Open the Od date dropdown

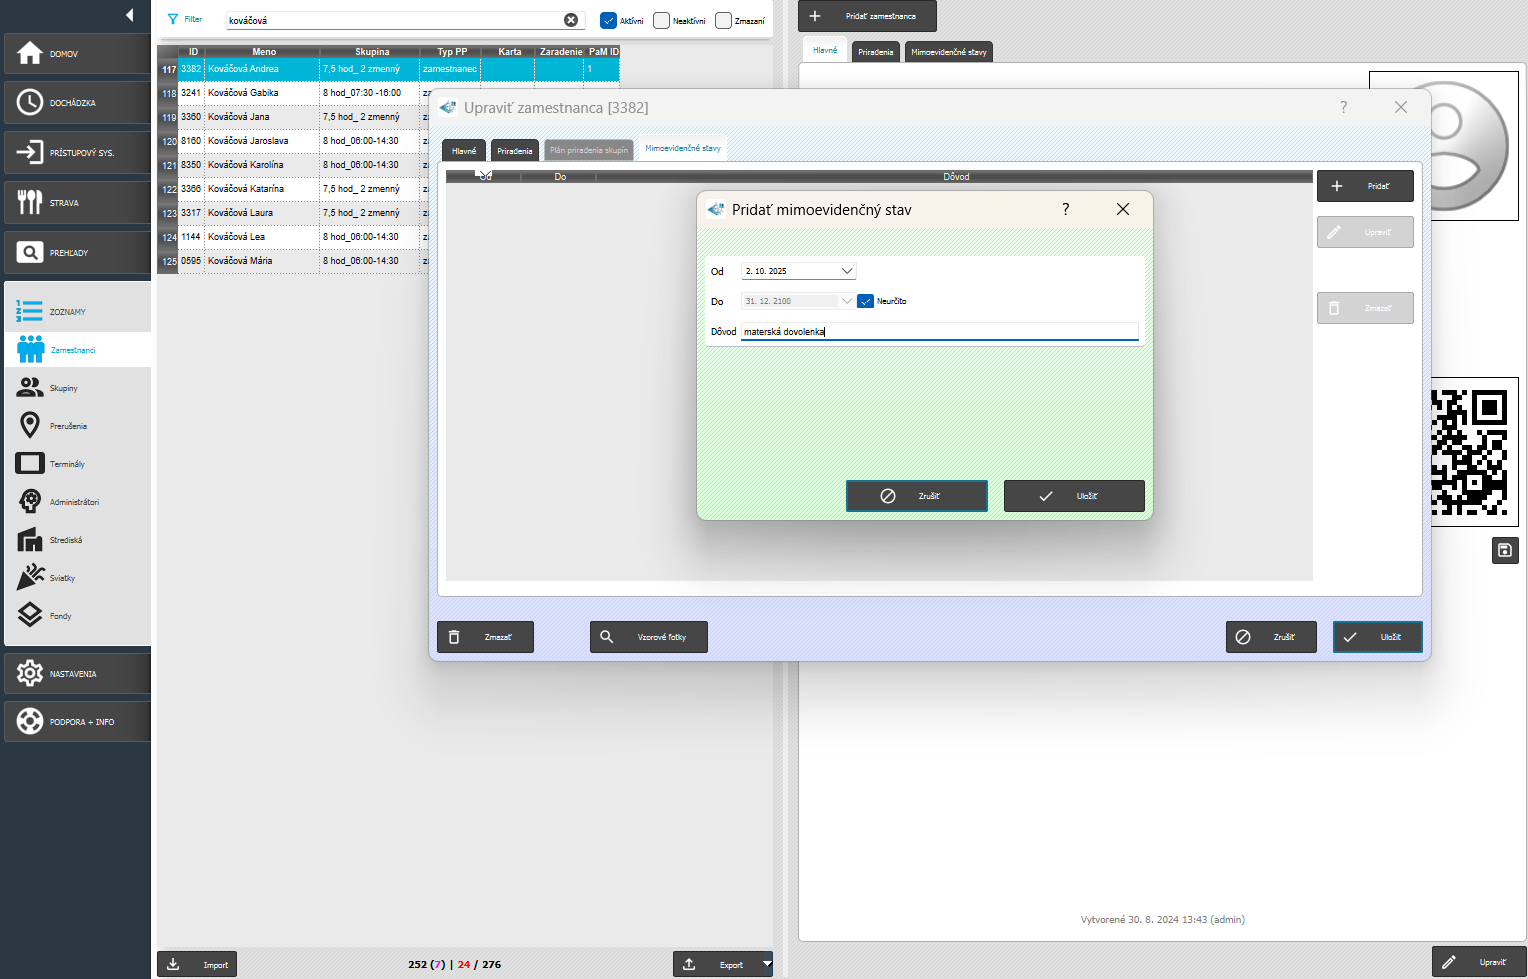[847, 271]
